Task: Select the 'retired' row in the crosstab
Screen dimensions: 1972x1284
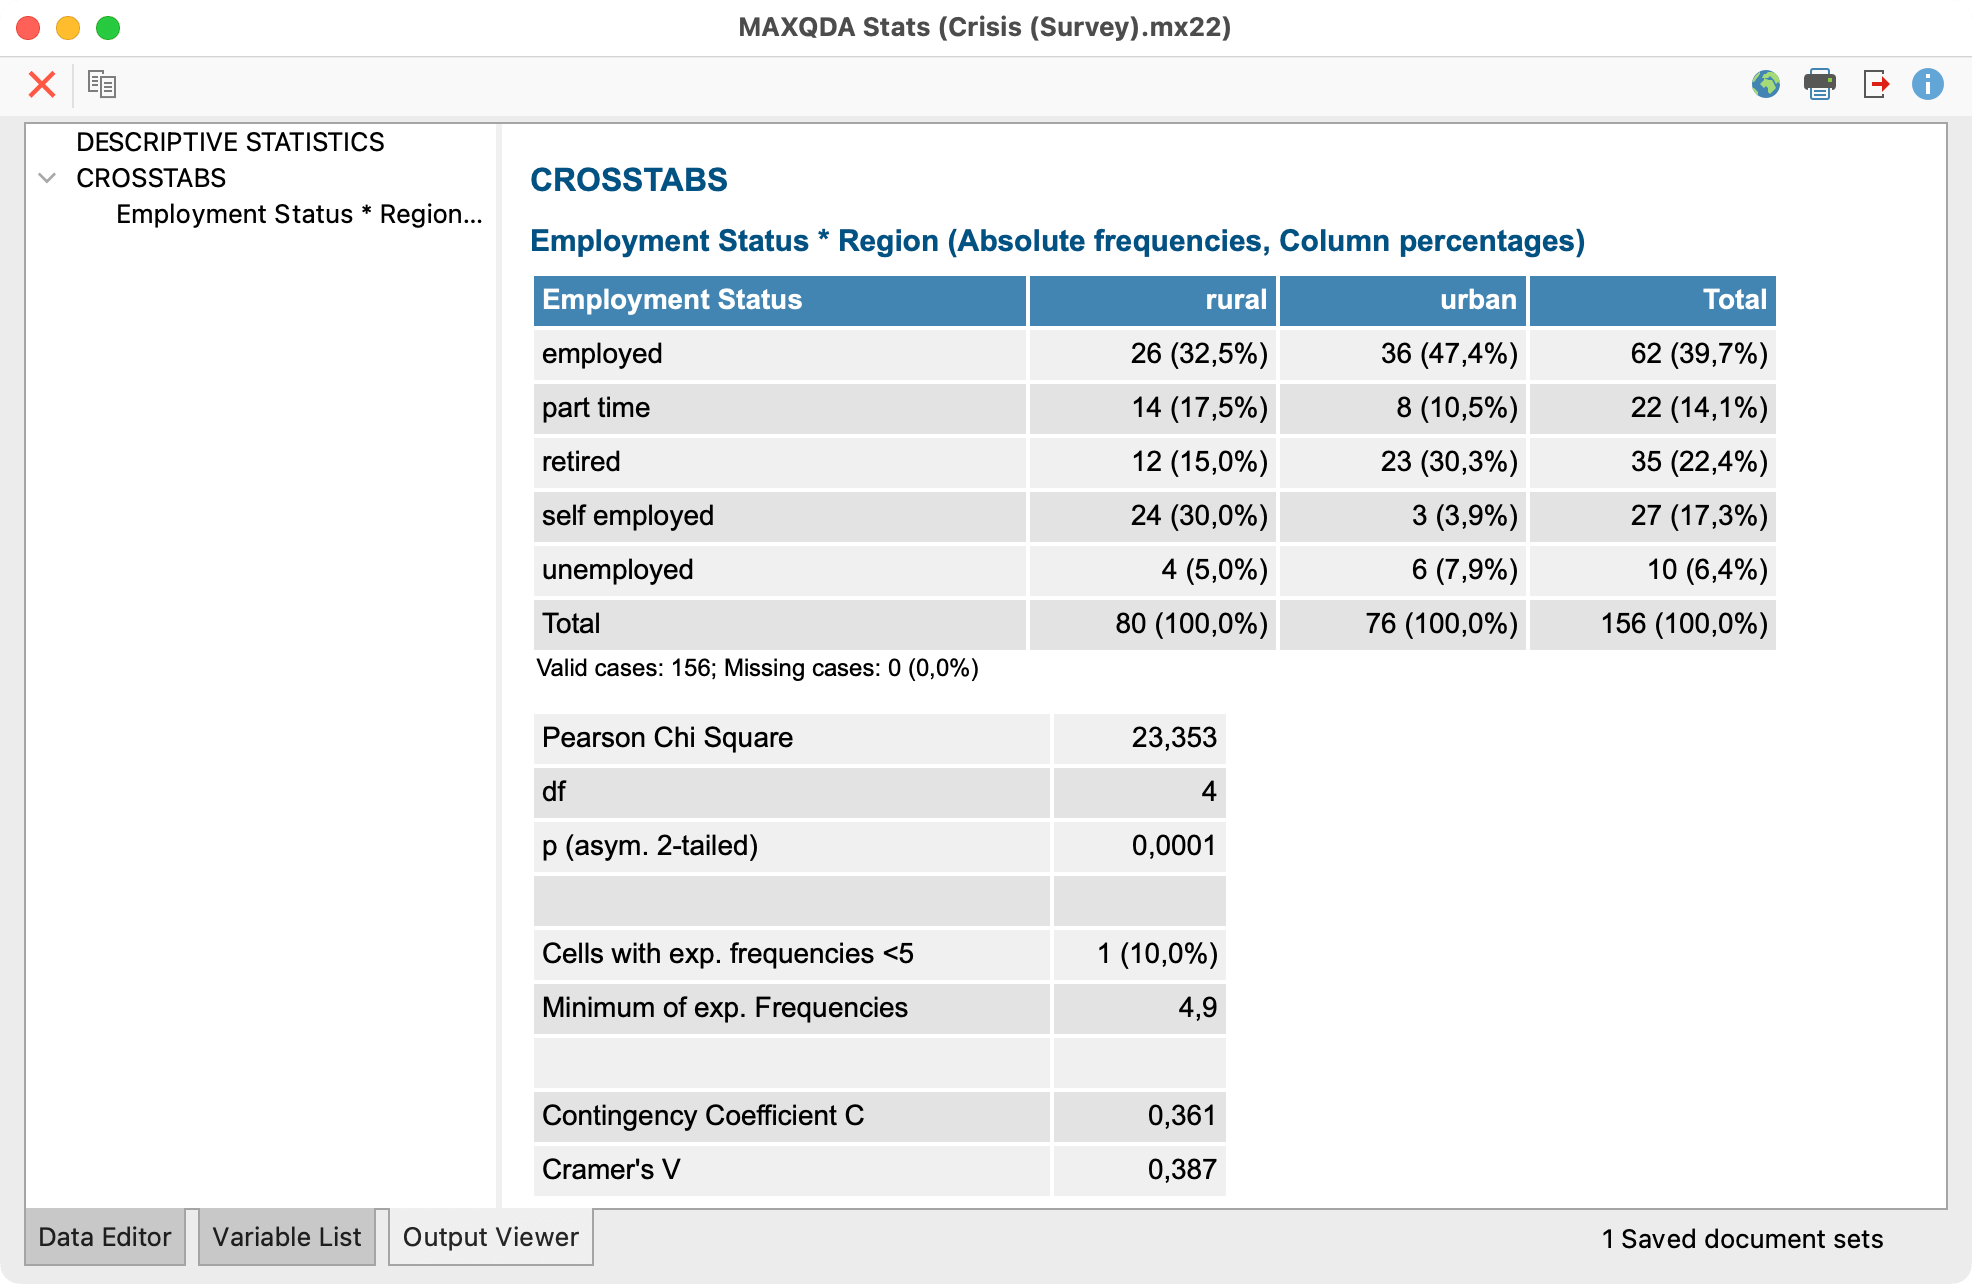Action: (780, 462)
